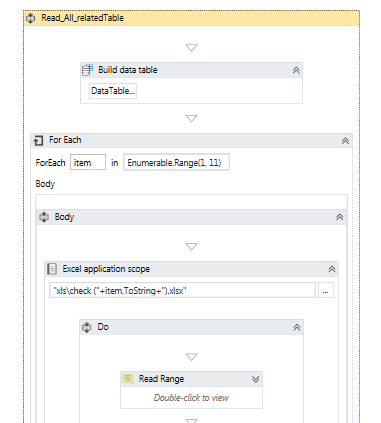Click the Read_All_relatedTable sequence icon
This screenshot has width=381, height=423.
pyautogui.click(x=30, y=18)
